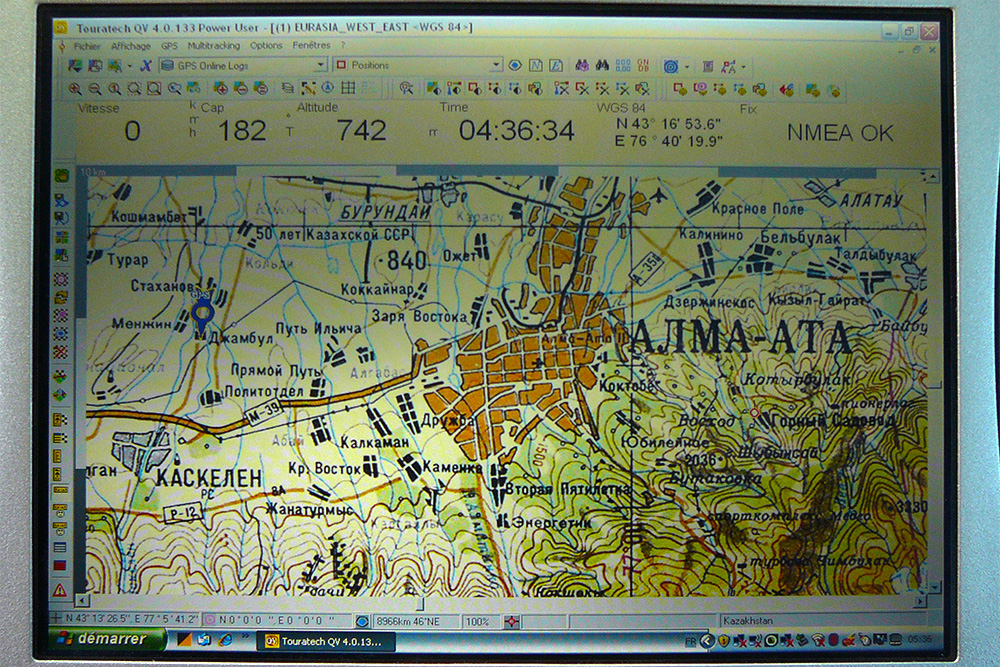Open the dropdown arrow beside the blue target icon
Image resolution: width=1000 pixels, height=667 pixels.
687,66
